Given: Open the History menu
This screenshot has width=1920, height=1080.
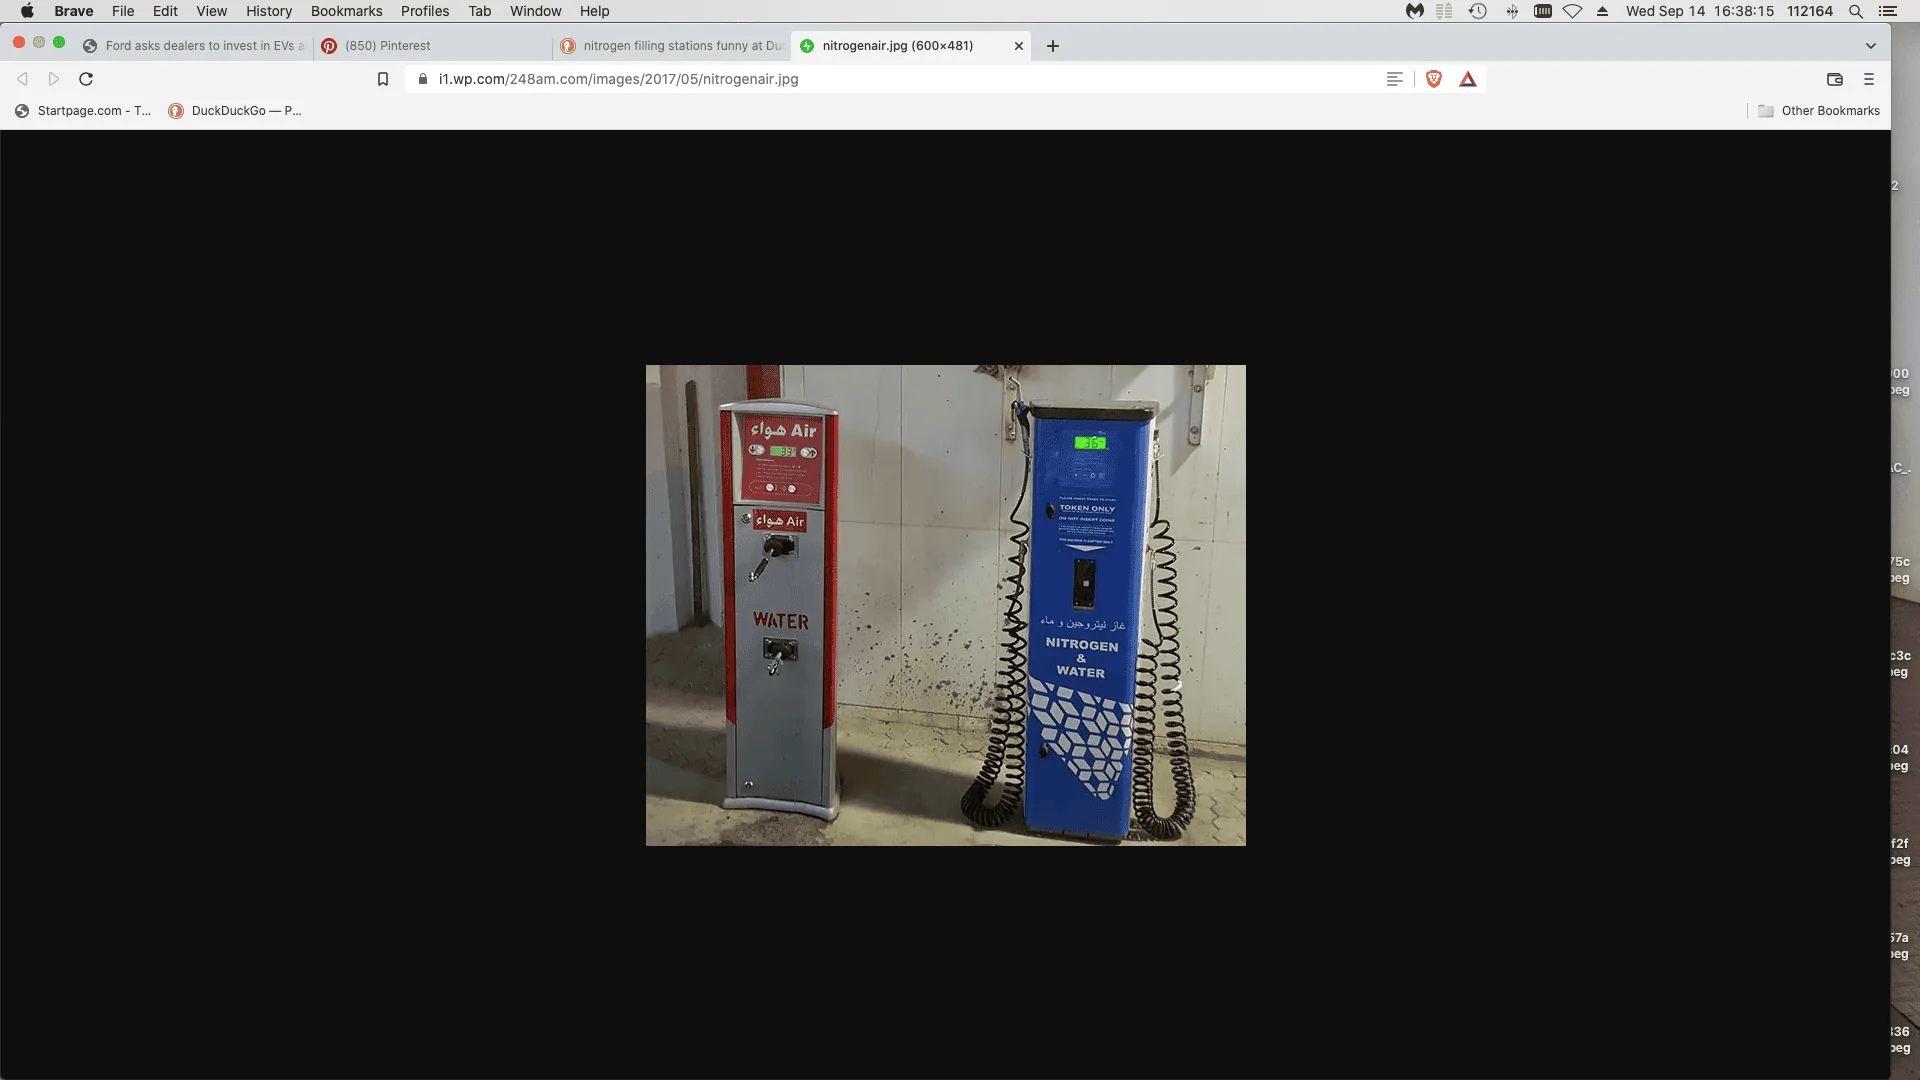Looking at the screenshot, I should click(x=269, y=11).
